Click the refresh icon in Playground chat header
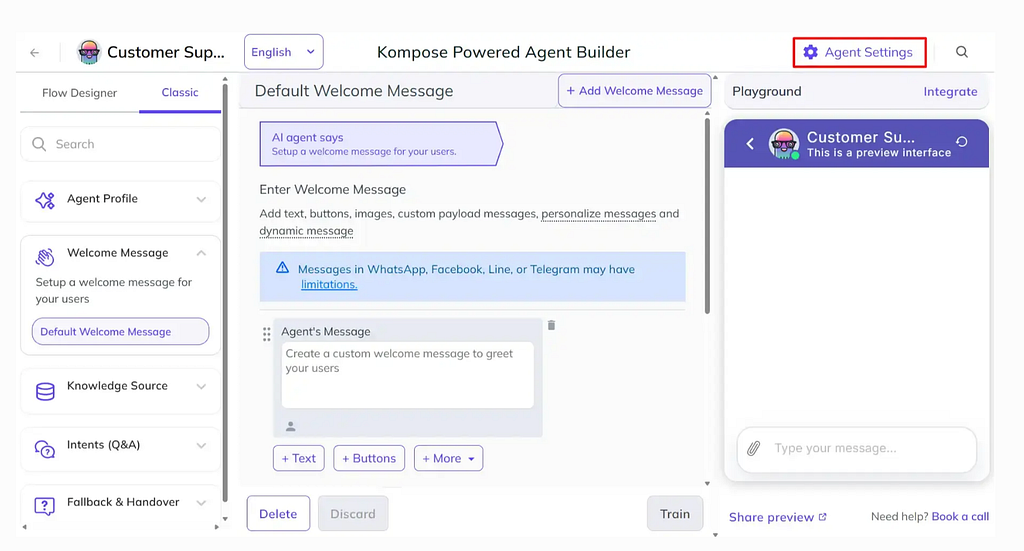The width and height of the screenshot is (1024, 551). tap(962, 141)
